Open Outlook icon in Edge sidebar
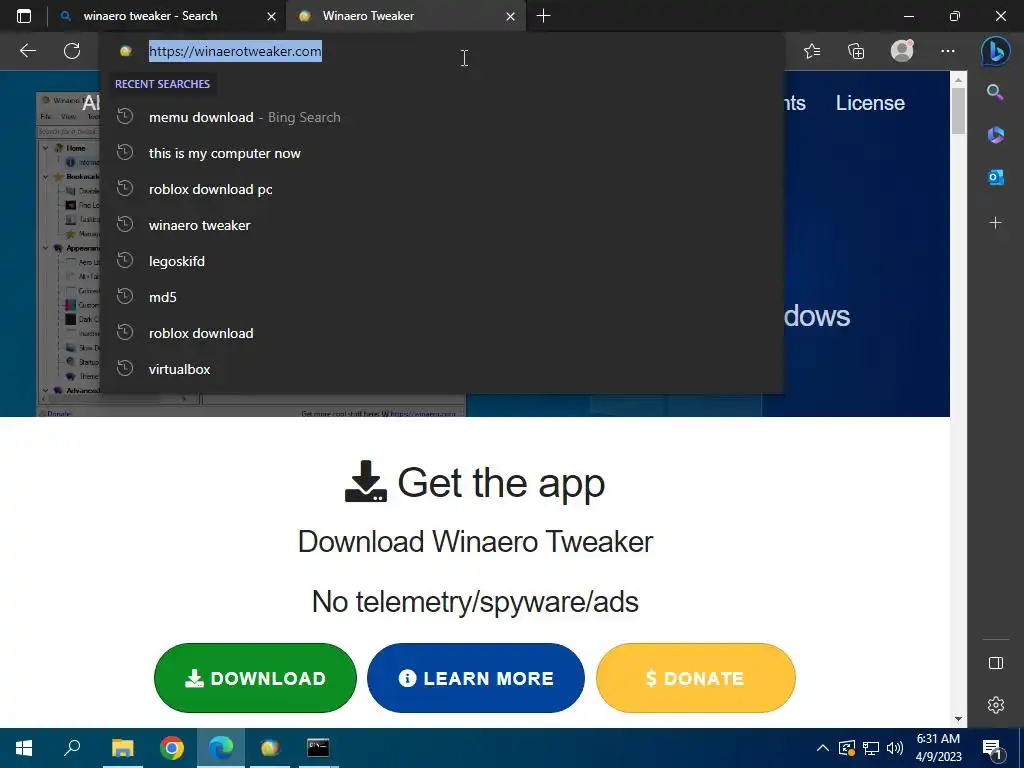 [995, 177]
